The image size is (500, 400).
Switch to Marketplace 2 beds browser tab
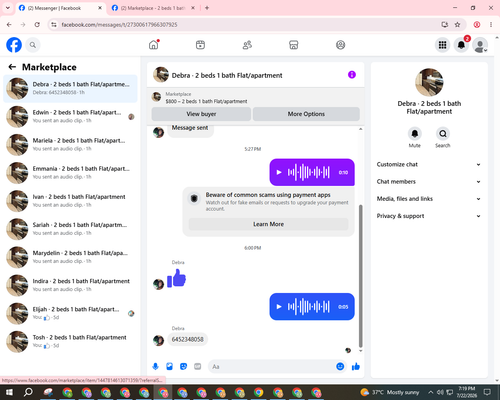pos(152,8)
